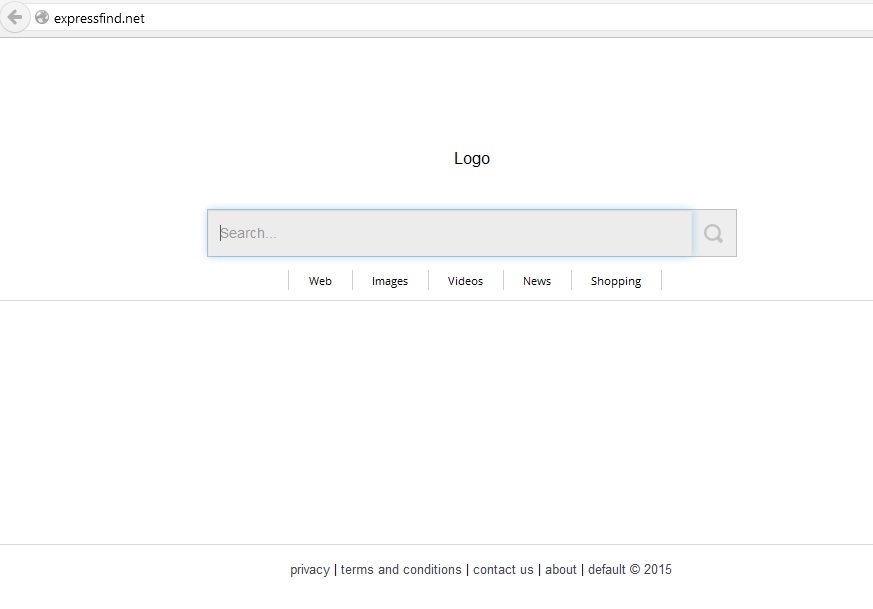The width and height of the screenshot is (873, 609).
Task: Select the expressfind.net address bar URL
Action: coord(99,18)
